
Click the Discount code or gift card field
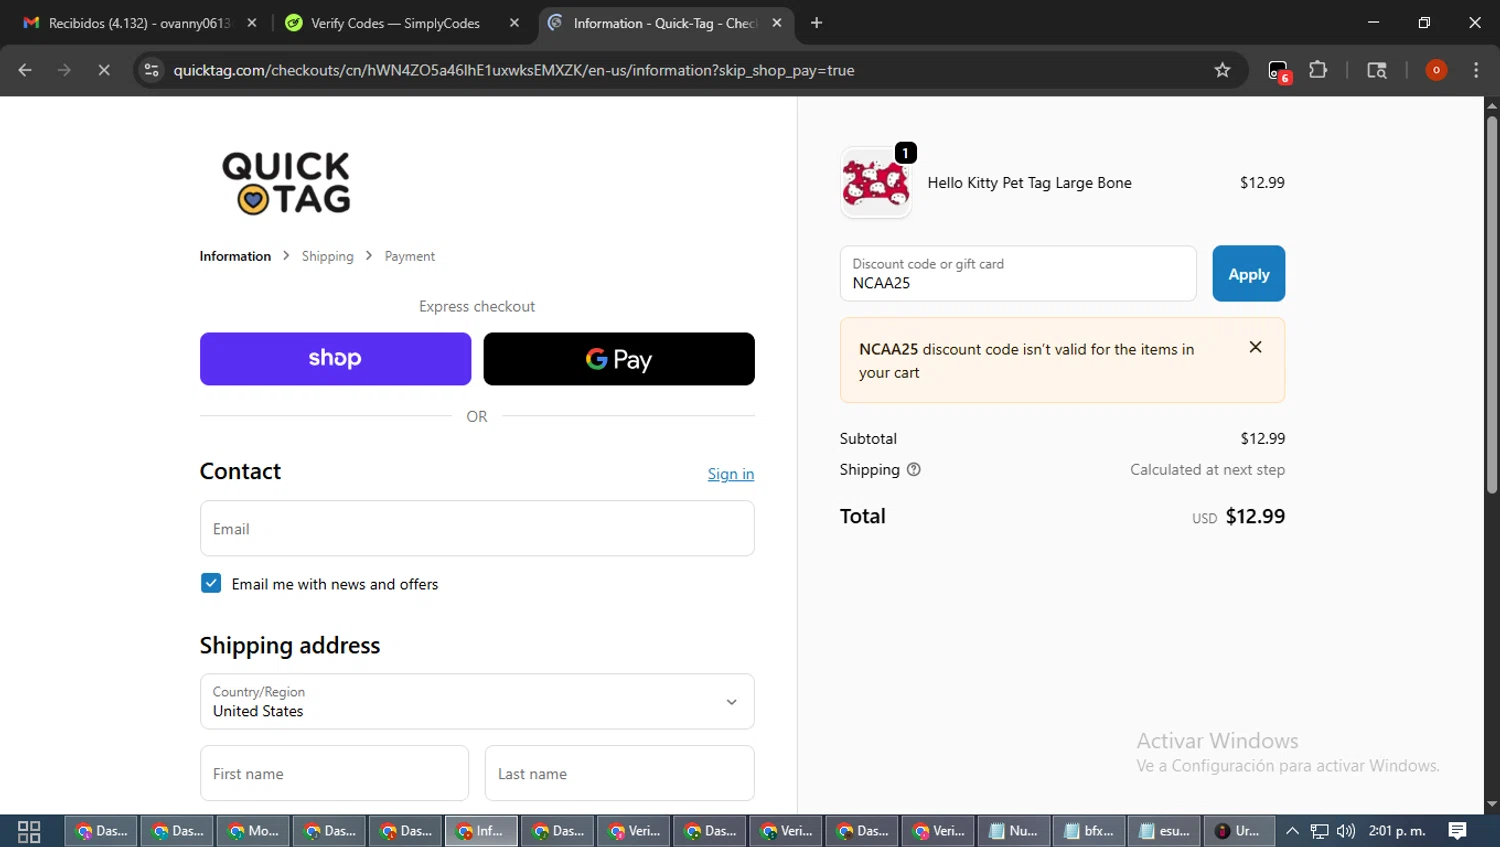click(x=1018, y=274)
